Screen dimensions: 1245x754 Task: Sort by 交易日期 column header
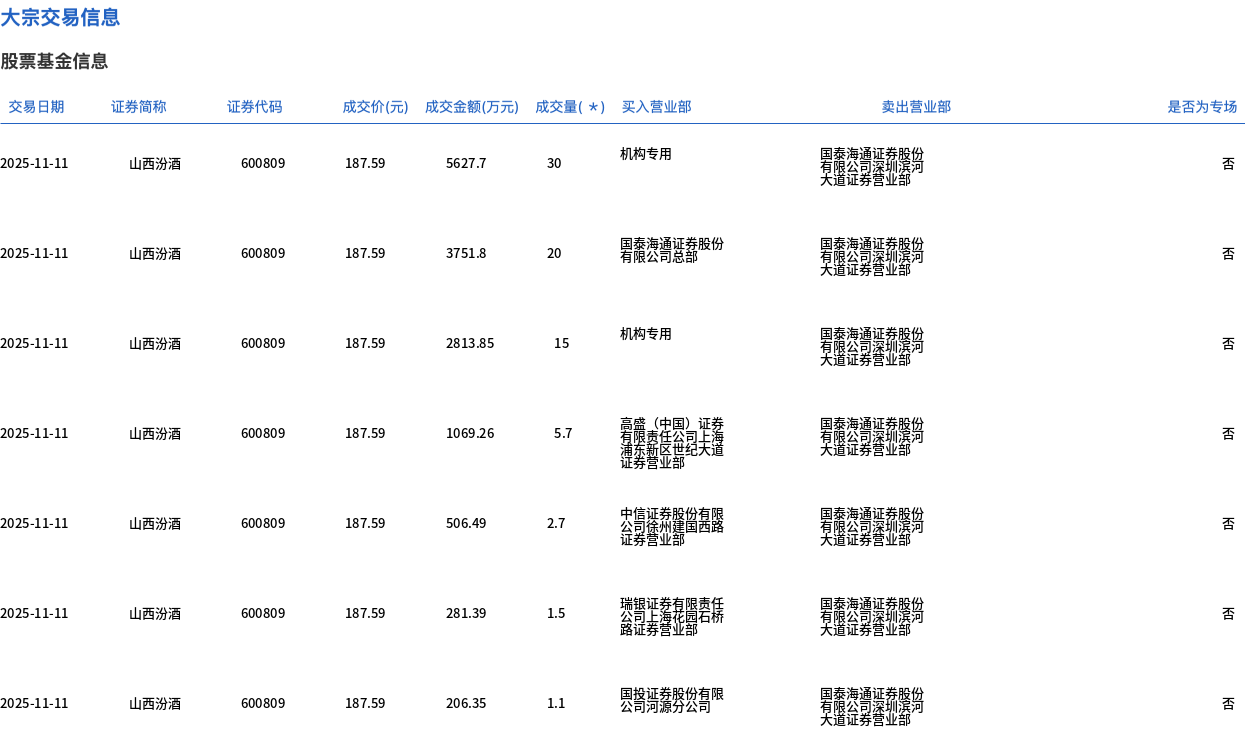pyautogui.click(x=36, y=107)
